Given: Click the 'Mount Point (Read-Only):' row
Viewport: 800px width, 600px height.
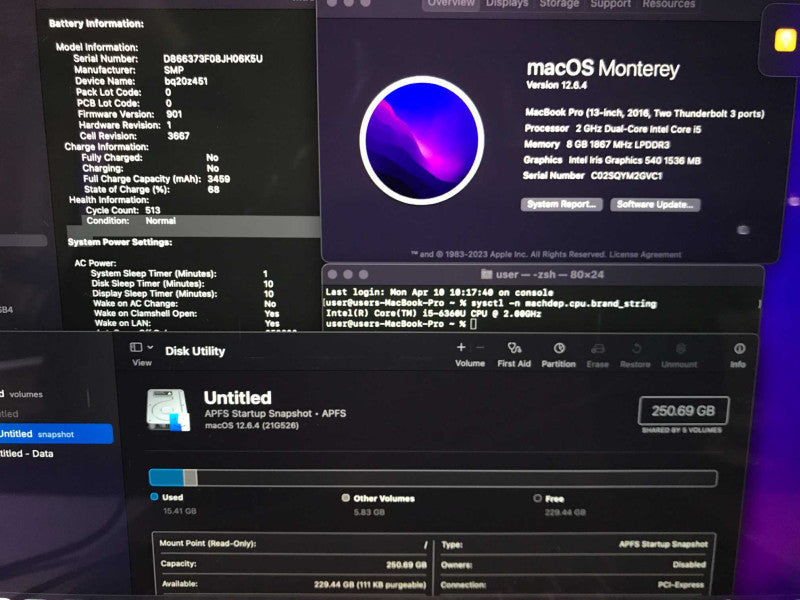Looking at the screenshot, I should pos(293,544).
